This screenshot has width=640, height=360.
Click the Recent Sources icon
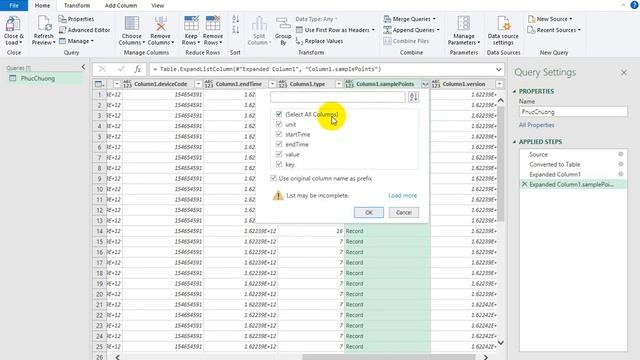click(x=531, y=30)
